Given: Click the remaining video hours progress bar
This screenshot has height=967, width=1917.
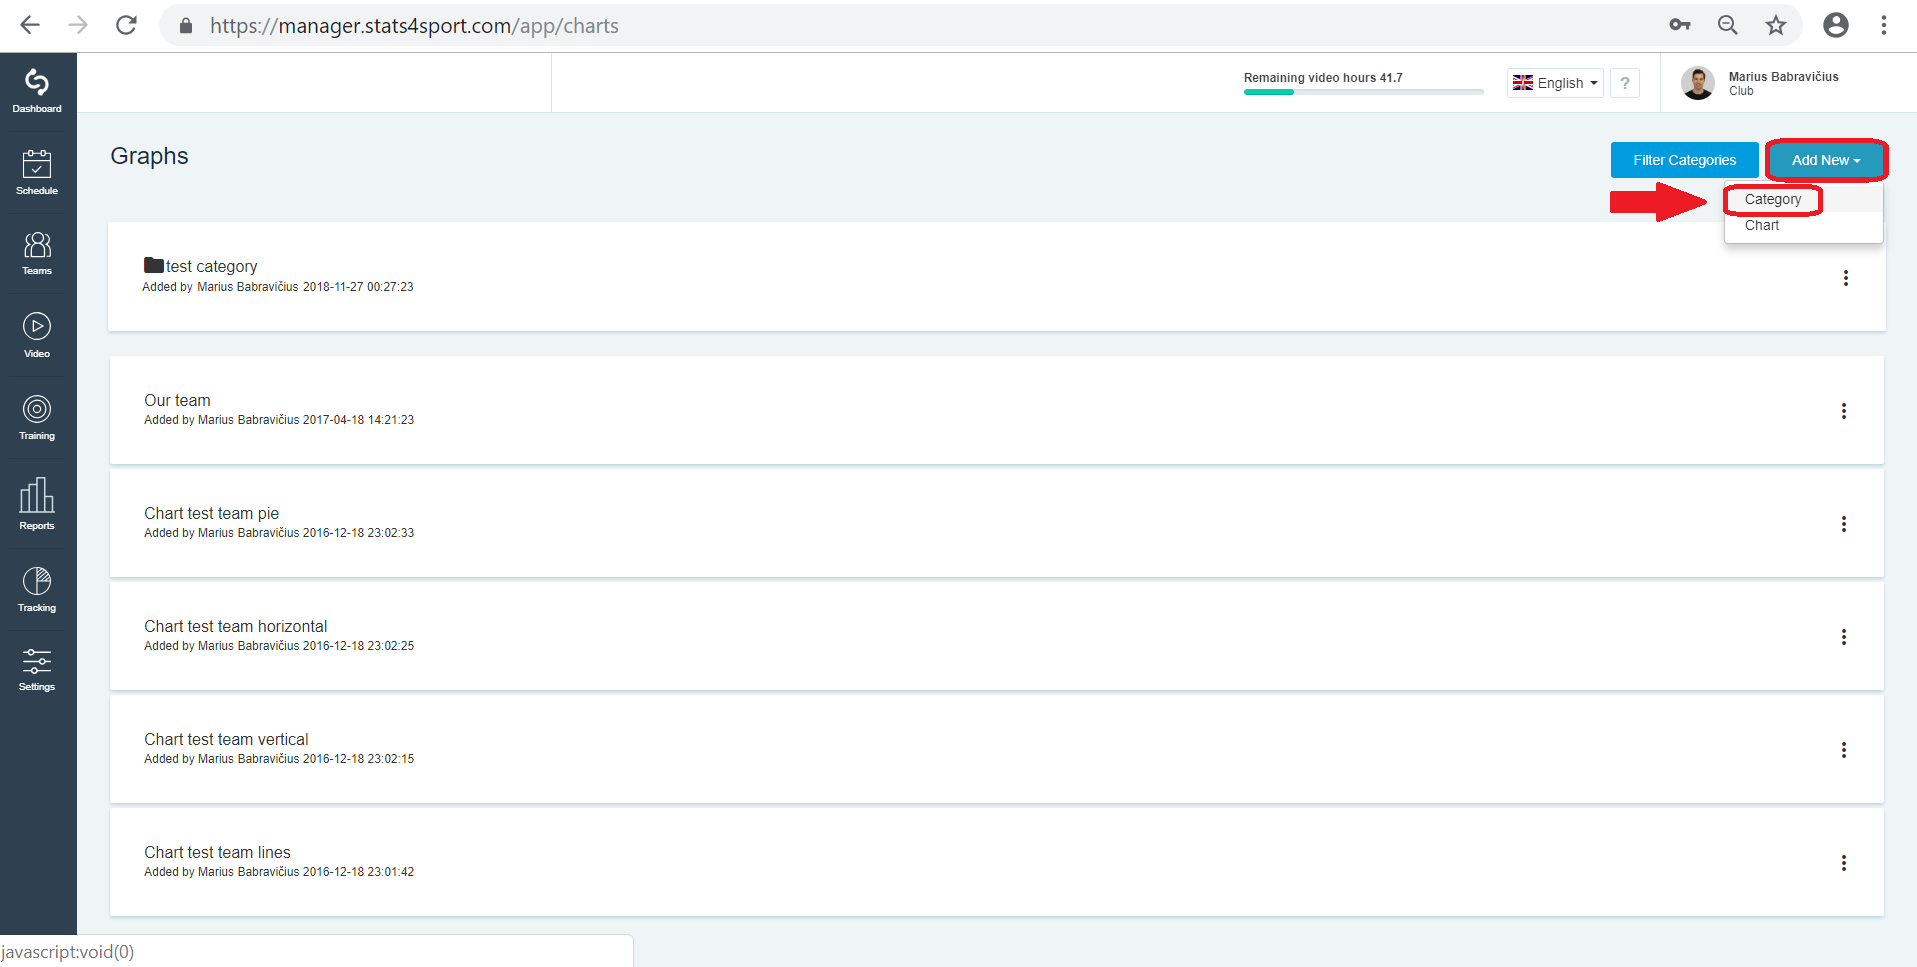Looking at the screenshot, I should pos(1363,92).
